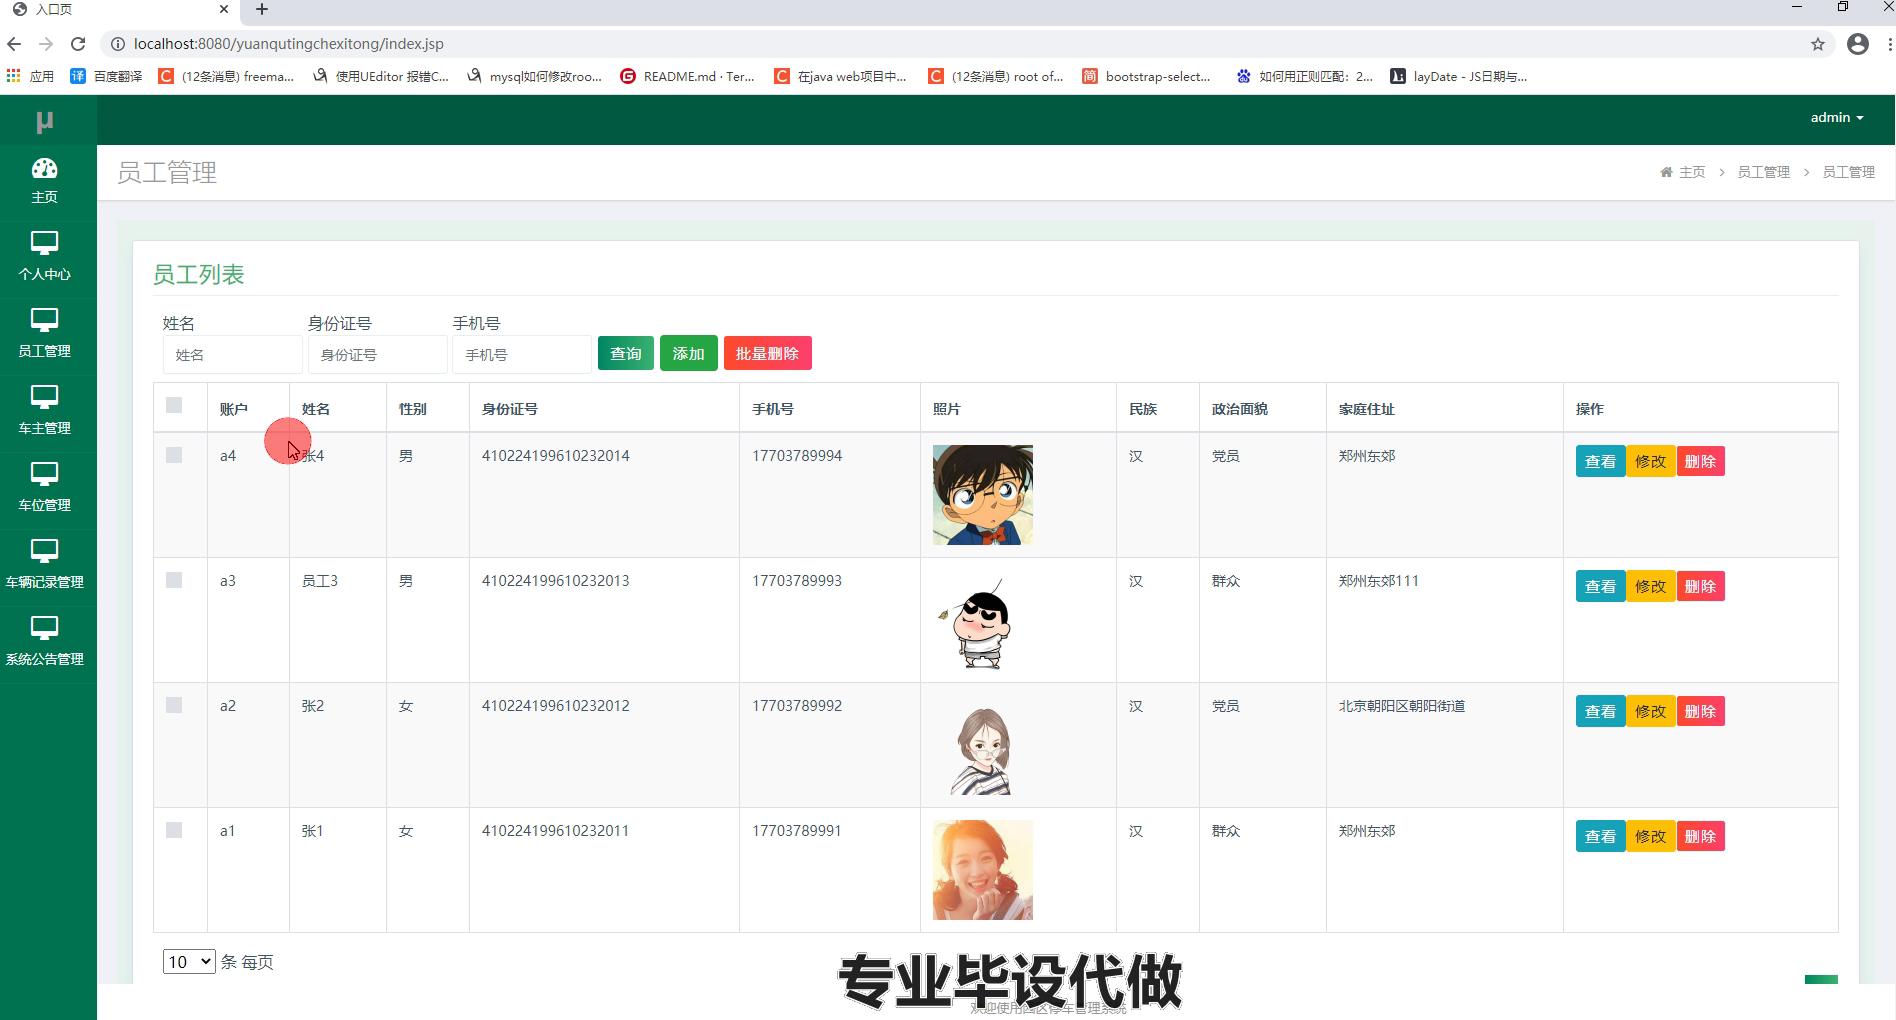The width and height of the screenshot is (1896, 1020).
Task: Click the 入口页 browser tab
Action: tap(120, 9)
